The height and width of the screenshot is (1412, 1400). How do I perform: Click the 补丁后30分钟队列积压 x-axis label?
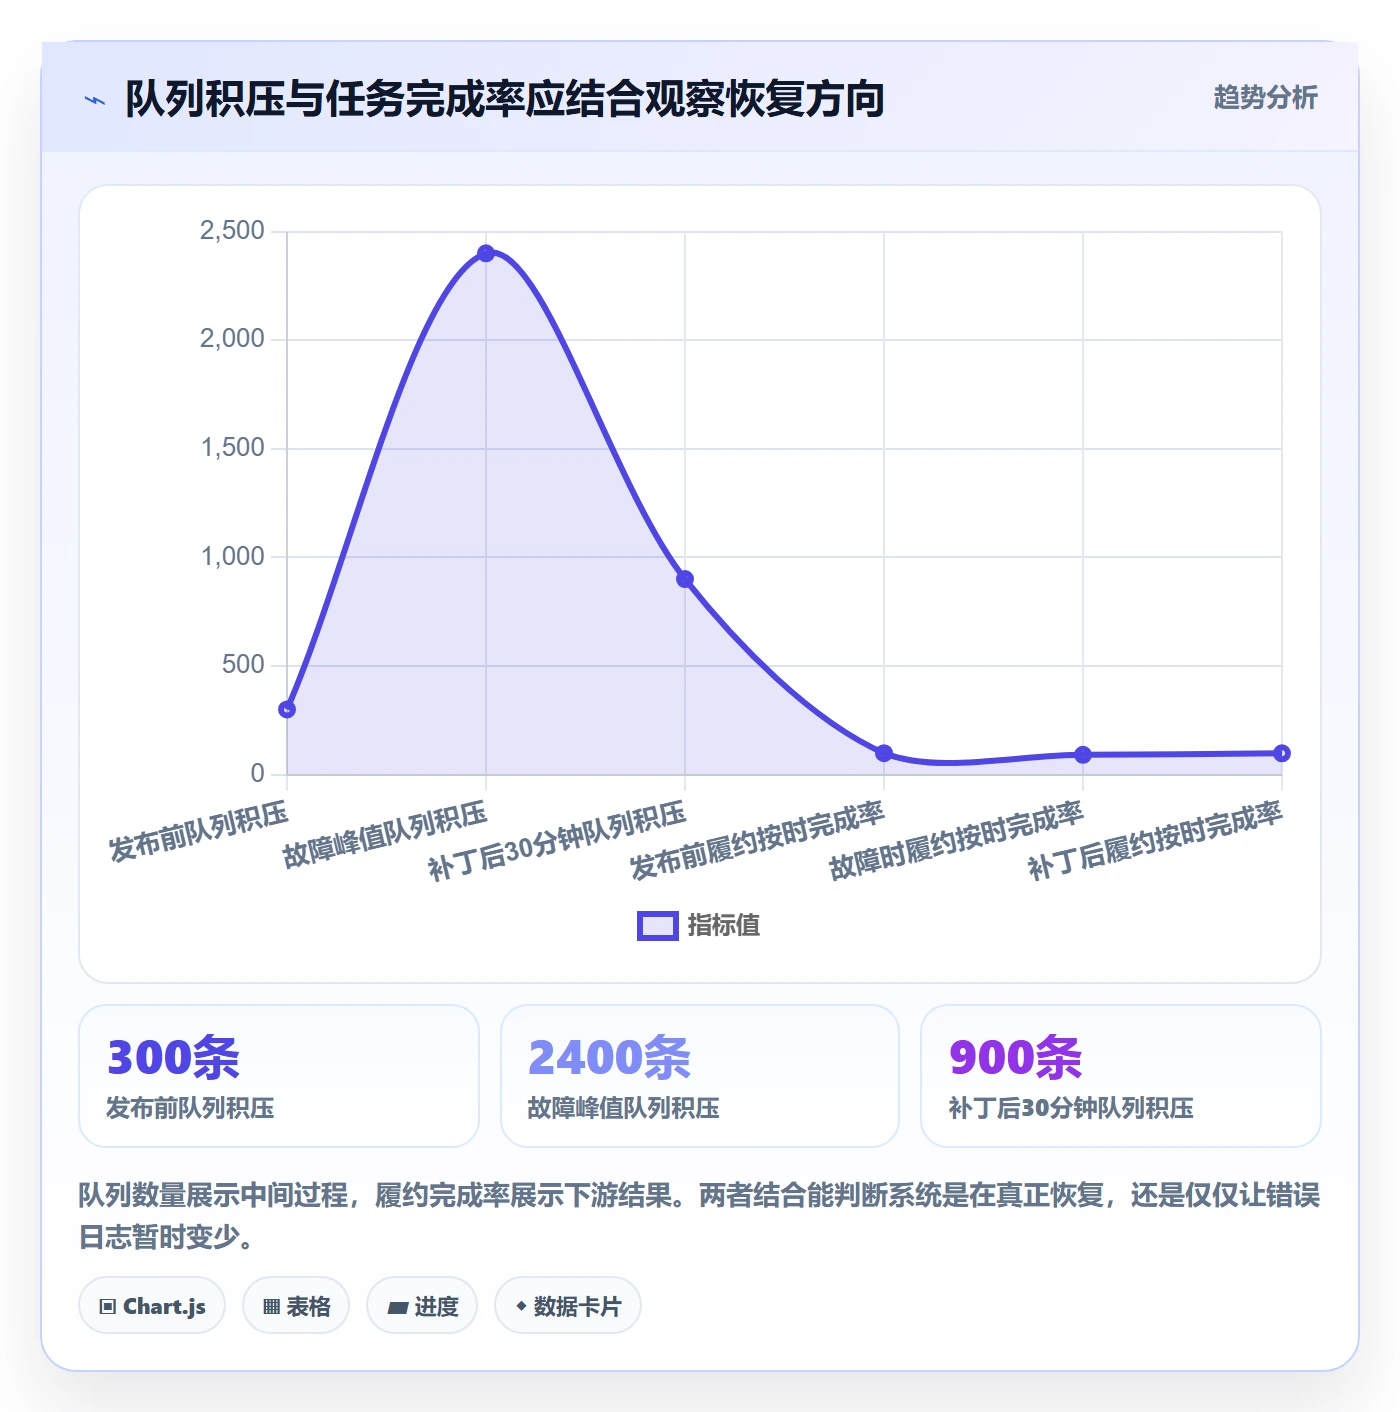[557, 841]
